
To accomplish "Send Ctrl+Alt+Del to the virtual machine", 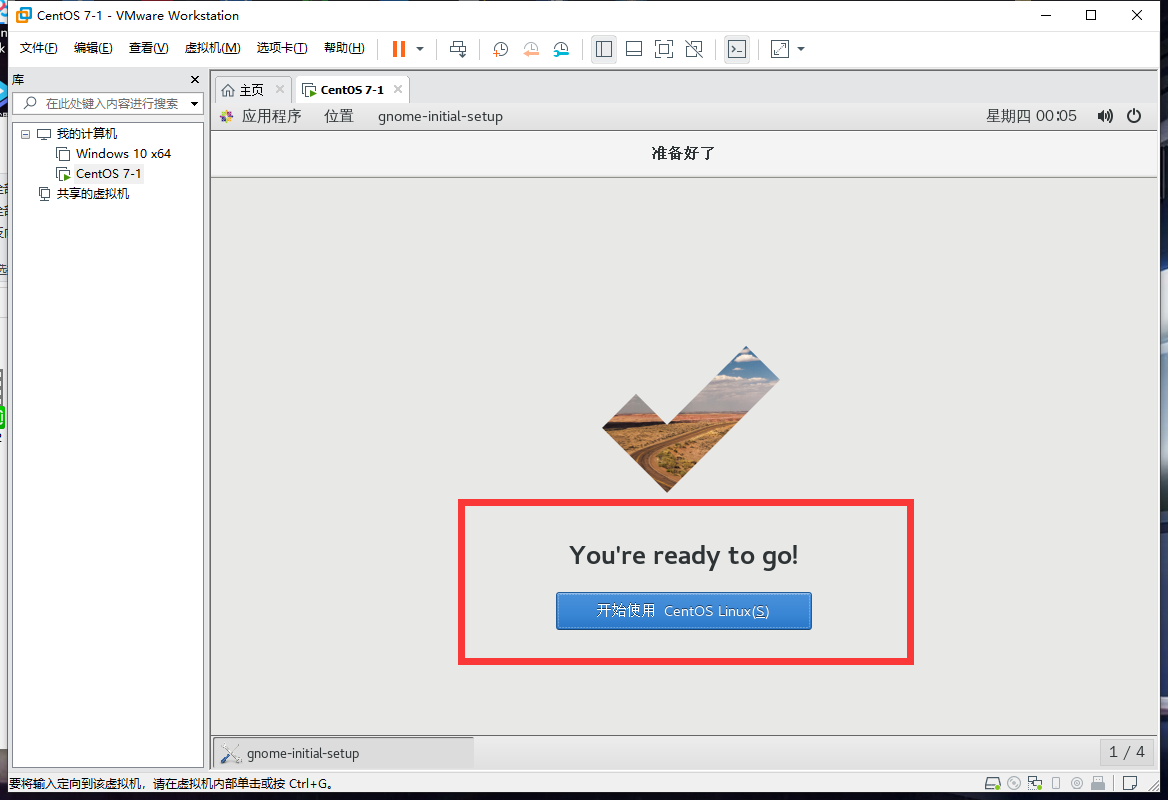I will click(458, 49).
